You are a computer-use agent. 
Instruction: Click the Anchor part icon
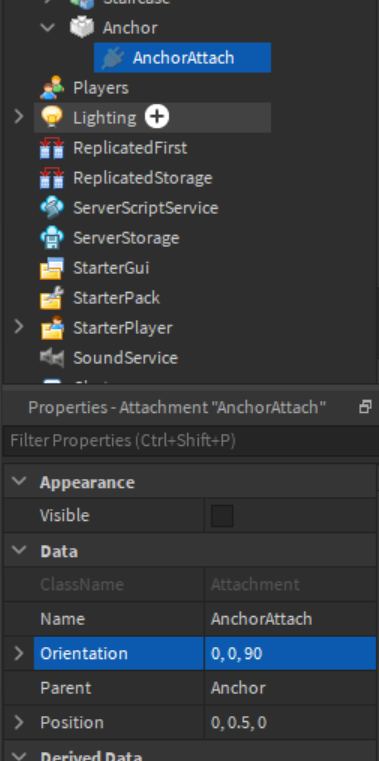(82, 27)
